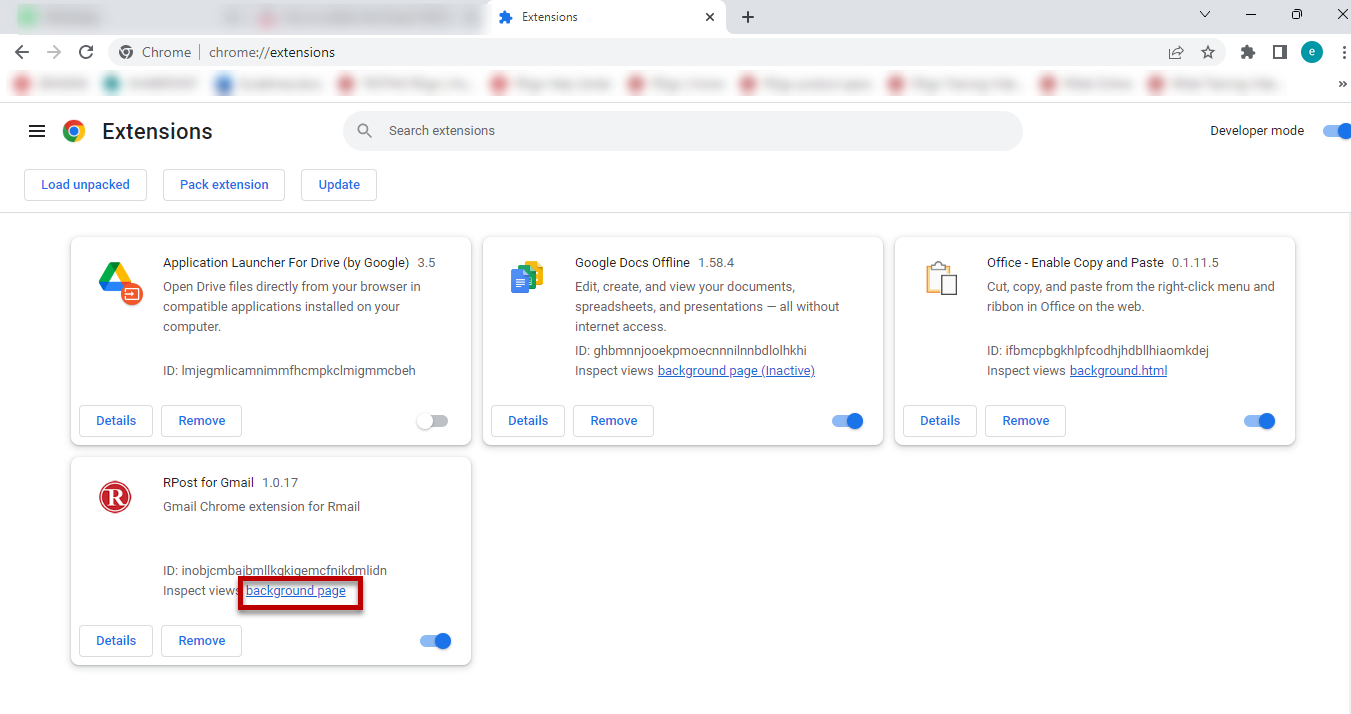The height and width of the screenshot is (714, 1351).
Task: Open RPost background page link
Action: pyautogui.click(x=296, y=591)
